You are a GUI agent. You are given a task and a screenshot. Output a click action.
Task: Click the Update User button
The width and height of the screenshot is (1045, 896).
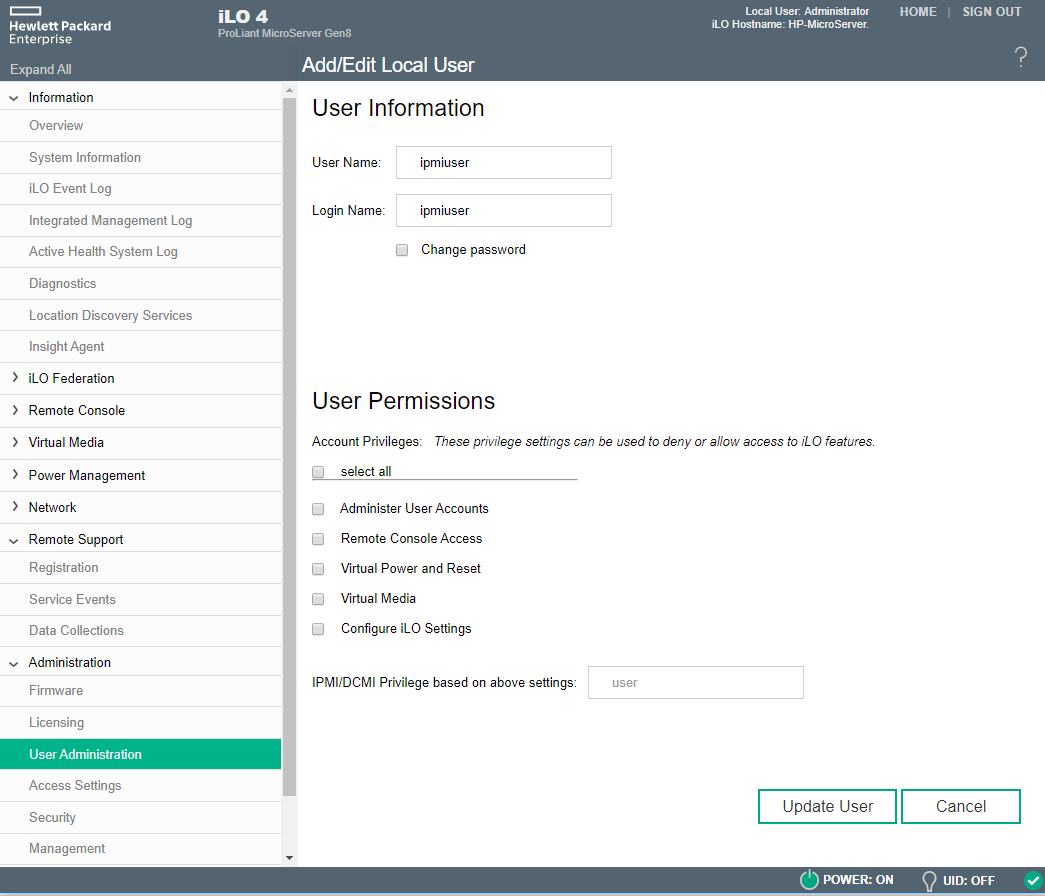click(827, 807)
